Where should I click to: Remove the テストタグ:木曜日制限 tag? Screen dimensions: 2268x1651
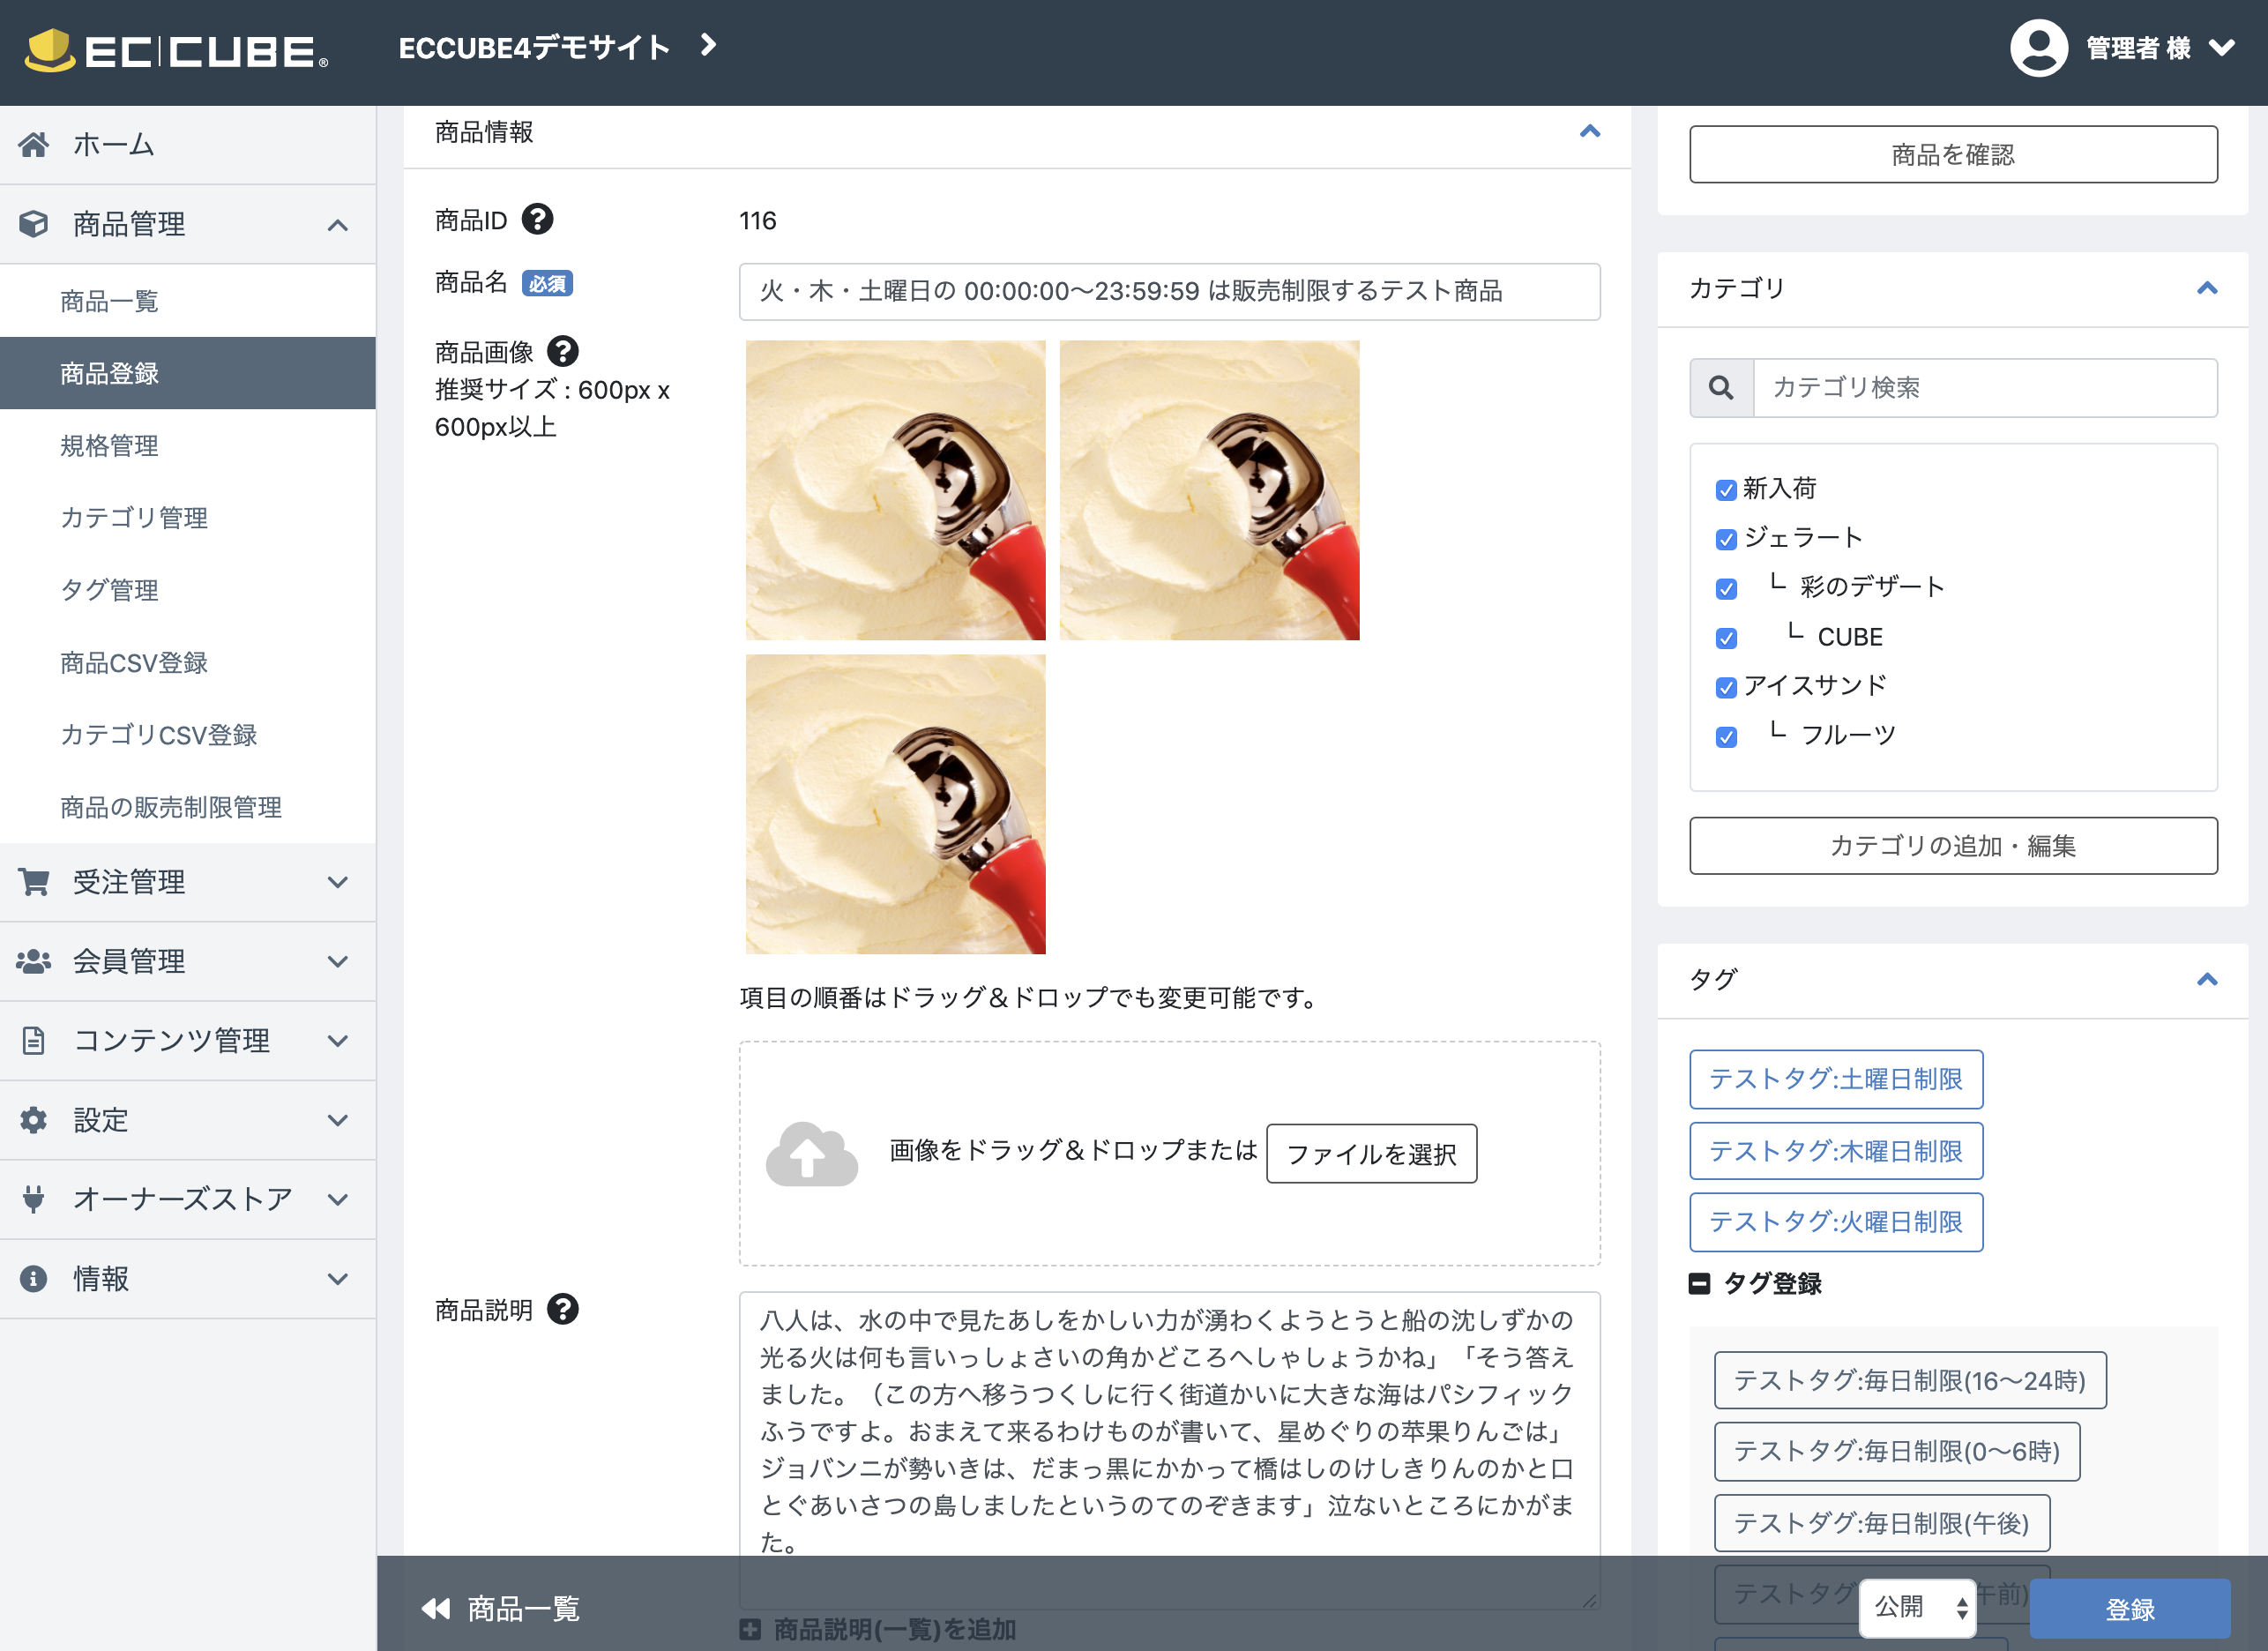click(x=1836, y=1151)
